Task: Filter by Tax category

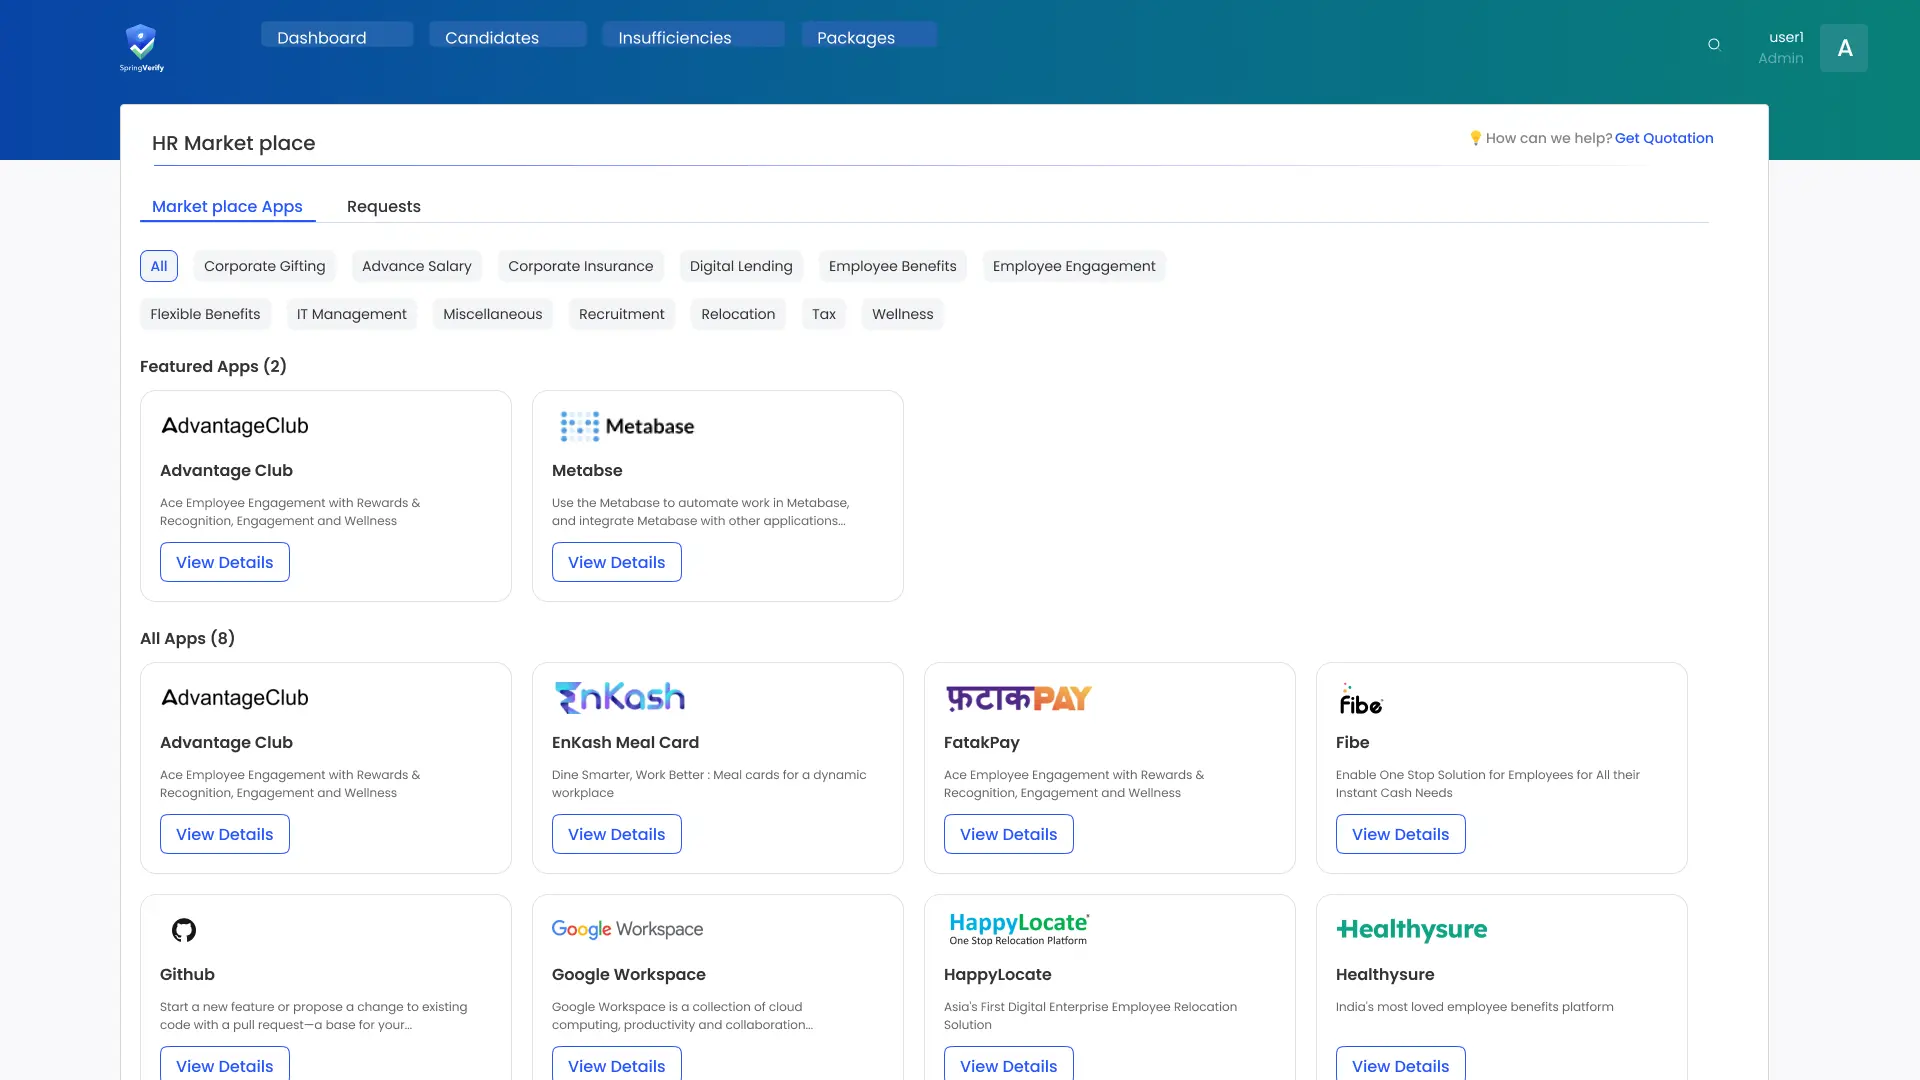Action: click(x=824, y=314)
